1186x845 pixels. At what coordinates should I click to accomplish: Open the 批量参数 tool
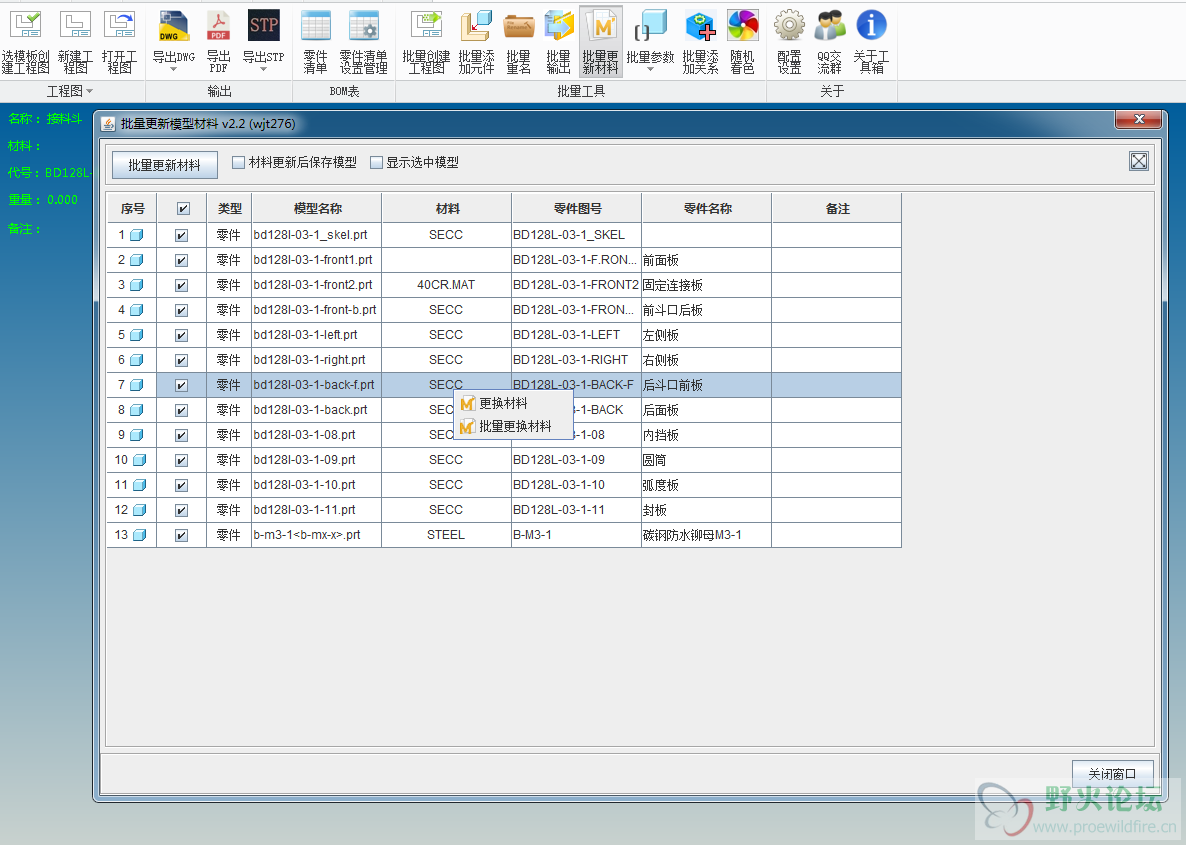(650, 25)
